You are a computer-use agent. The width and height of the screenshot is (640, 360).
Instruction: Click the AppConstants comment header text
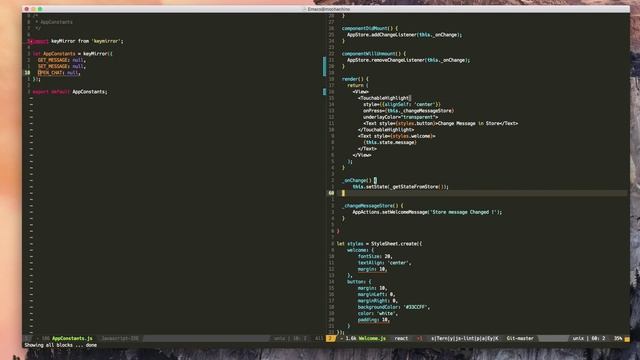tap(56, 22)
